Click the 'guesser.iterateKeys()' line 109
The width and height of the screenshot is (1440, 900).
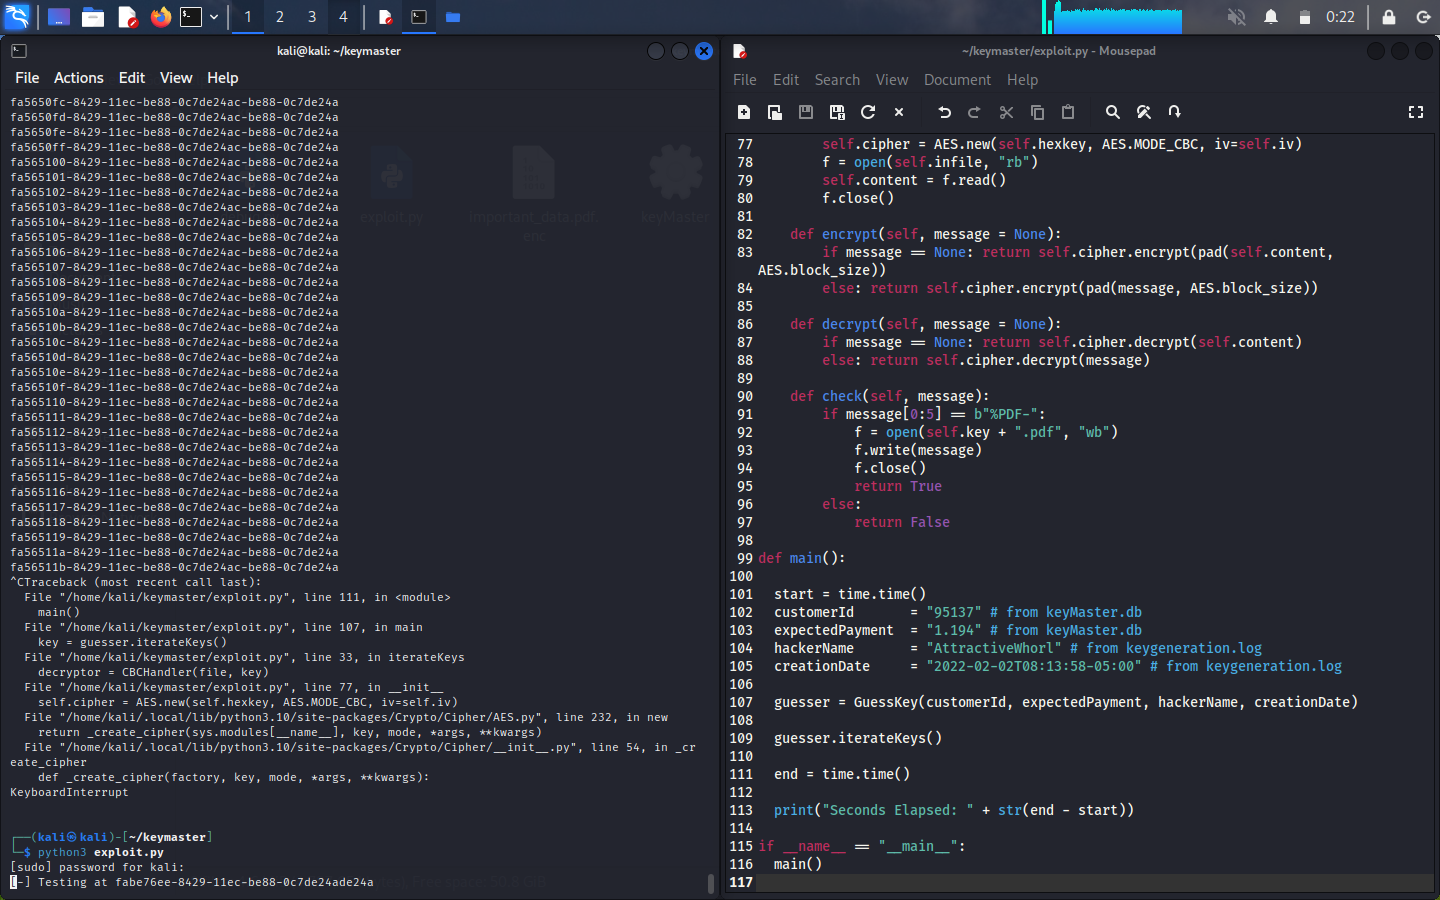click(858, 738)
